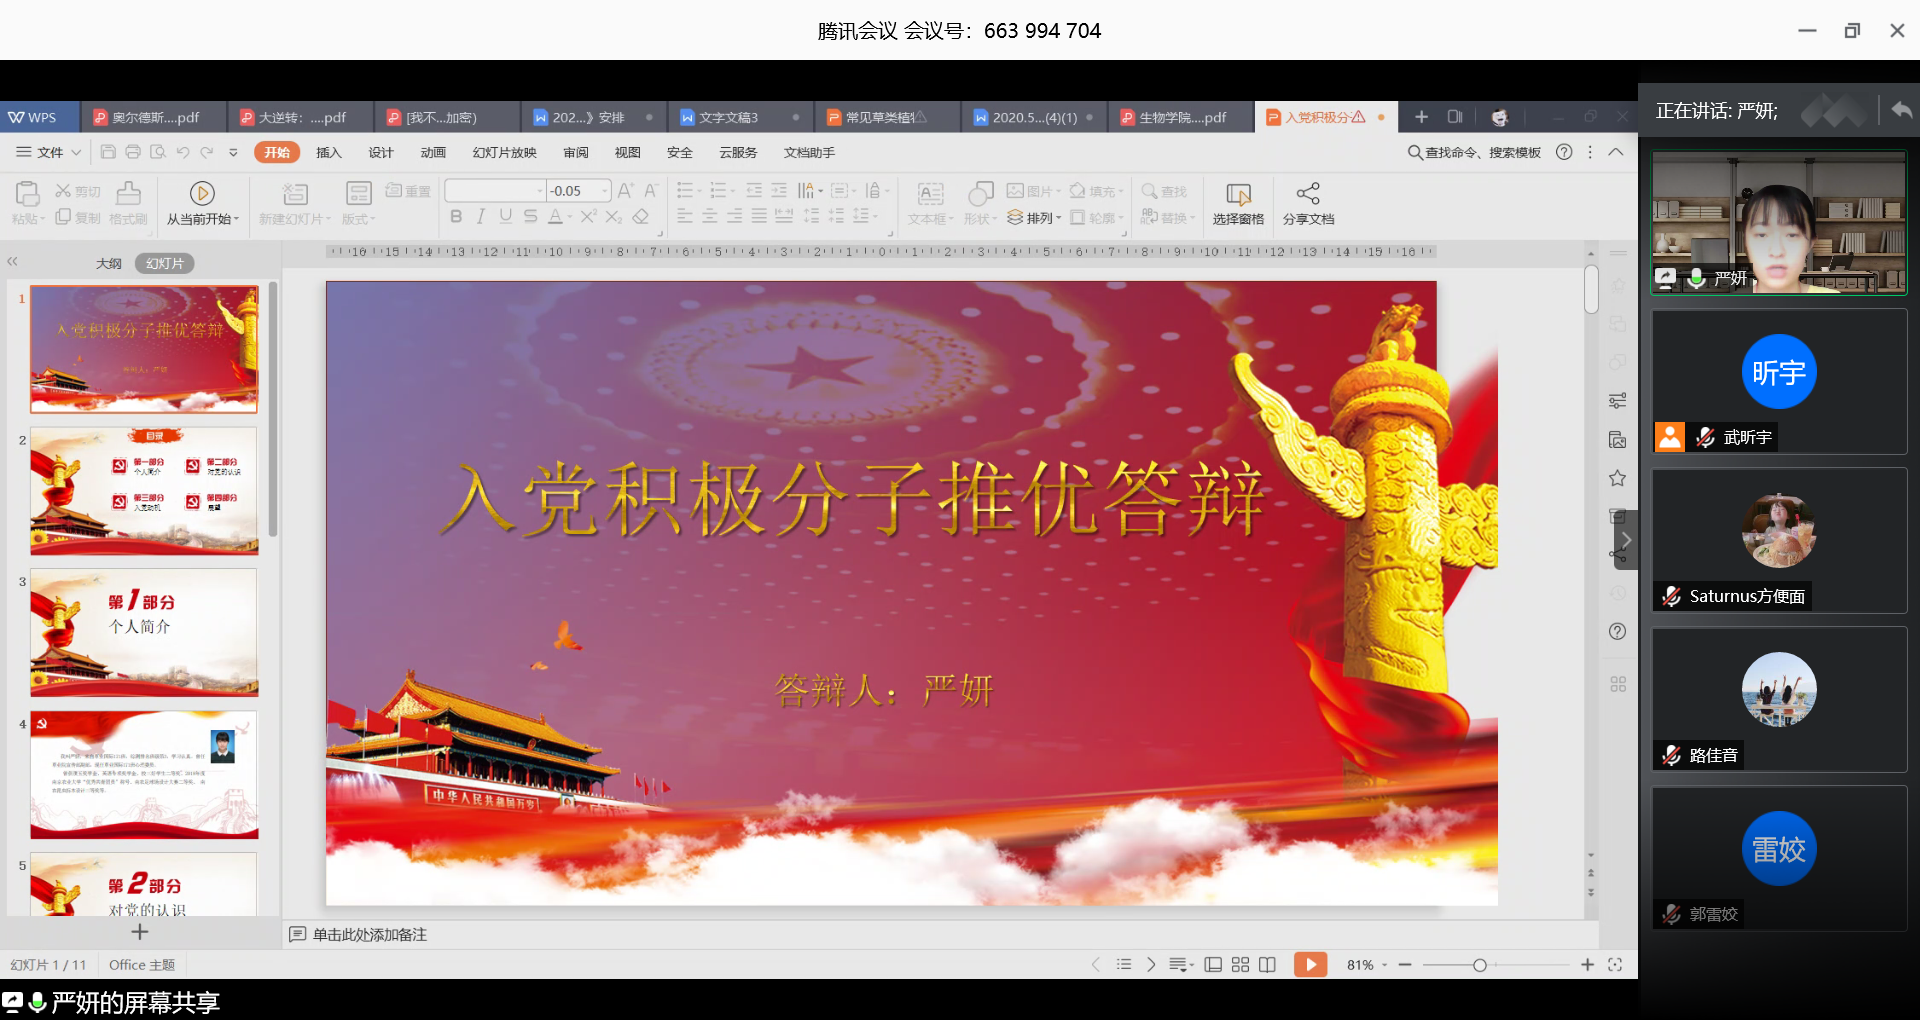This screenshot has height=1020, width=1920.
Task: Add a new slide with plus button
Action: point(140,932)
